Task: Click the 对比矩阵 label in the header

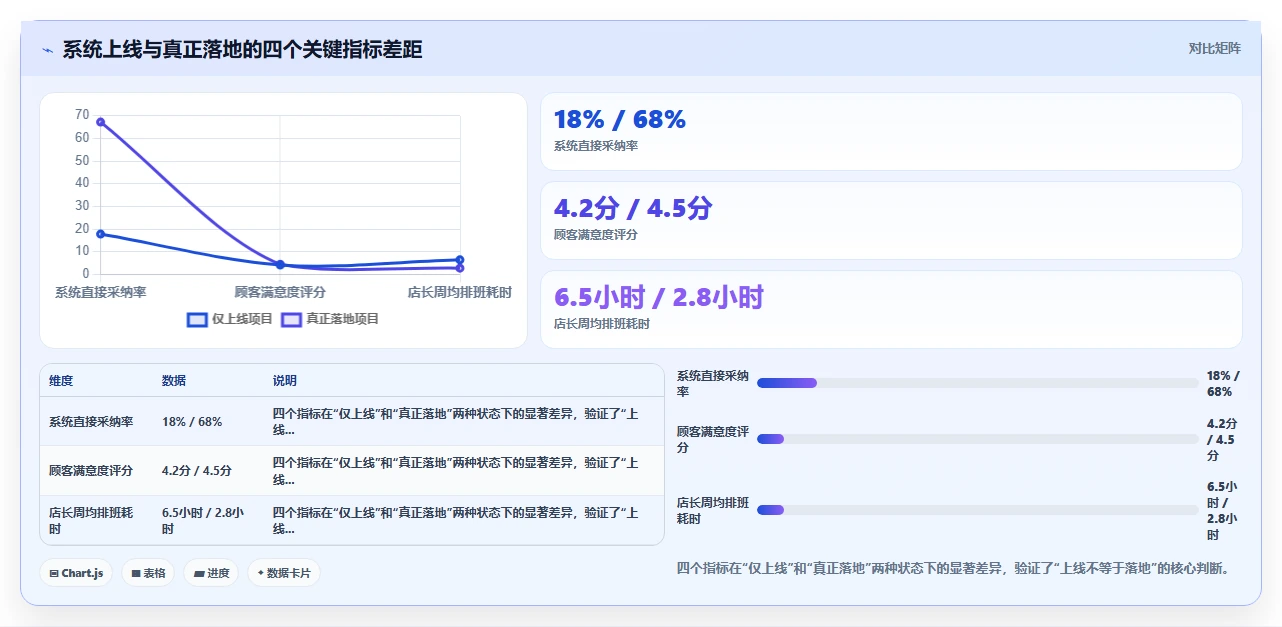Action: (1214, 48)
